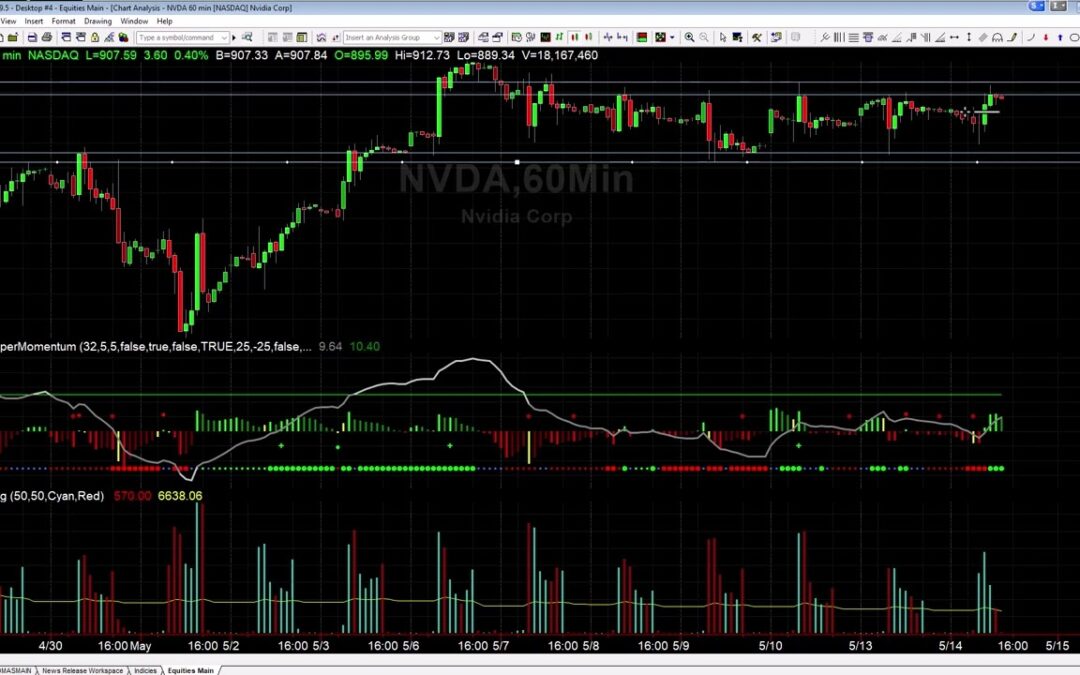Open the View menu

click(8, 21)
